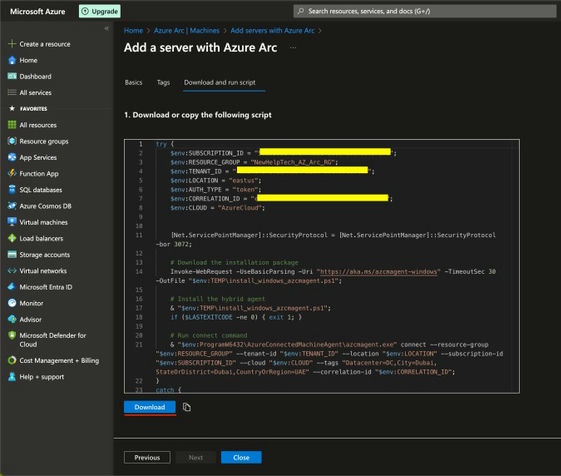Open Function App service
This screenshot has height=476, width=561.
tap(33, 174)
